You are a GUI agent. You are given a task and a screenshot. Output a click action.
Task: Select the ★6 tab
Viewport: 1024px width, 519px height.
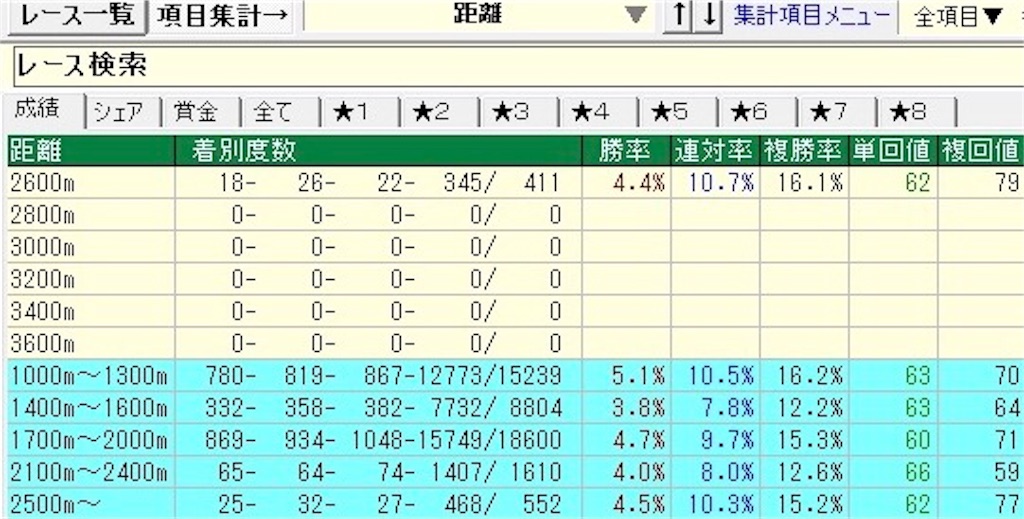758,113
